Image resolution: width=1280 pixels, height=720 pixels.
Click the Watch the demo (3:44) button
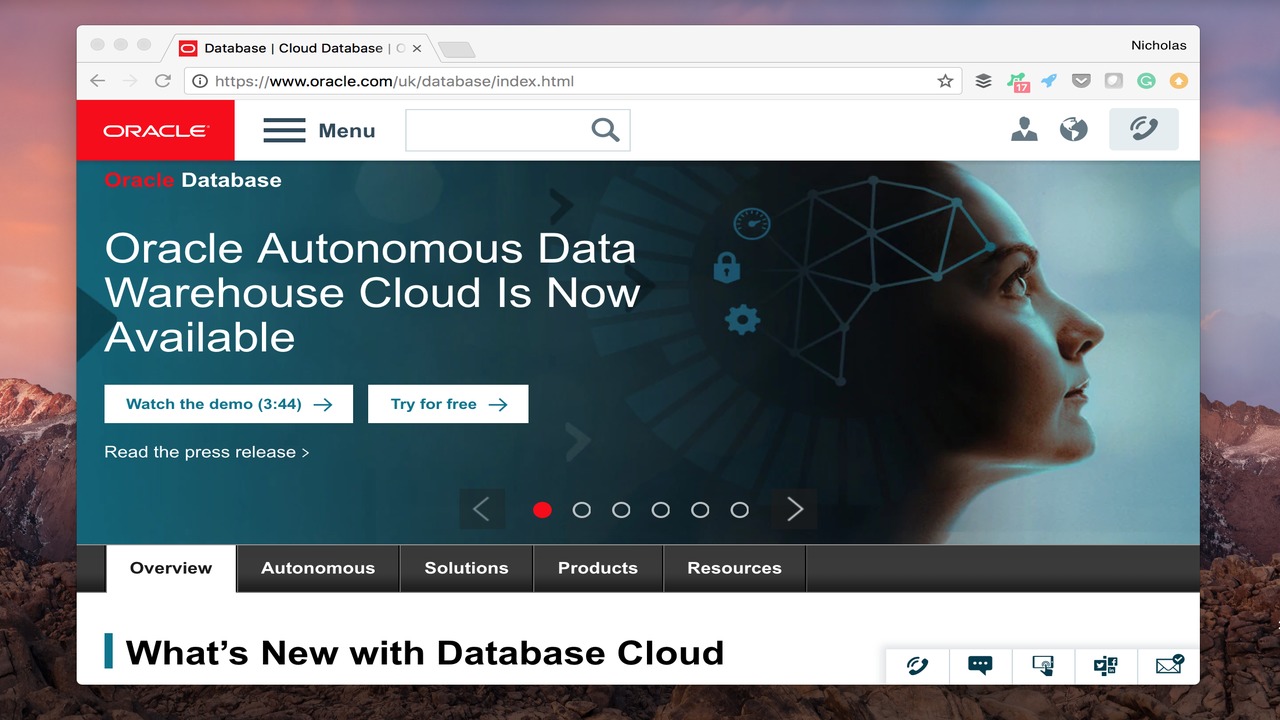[x=229, y=404]
